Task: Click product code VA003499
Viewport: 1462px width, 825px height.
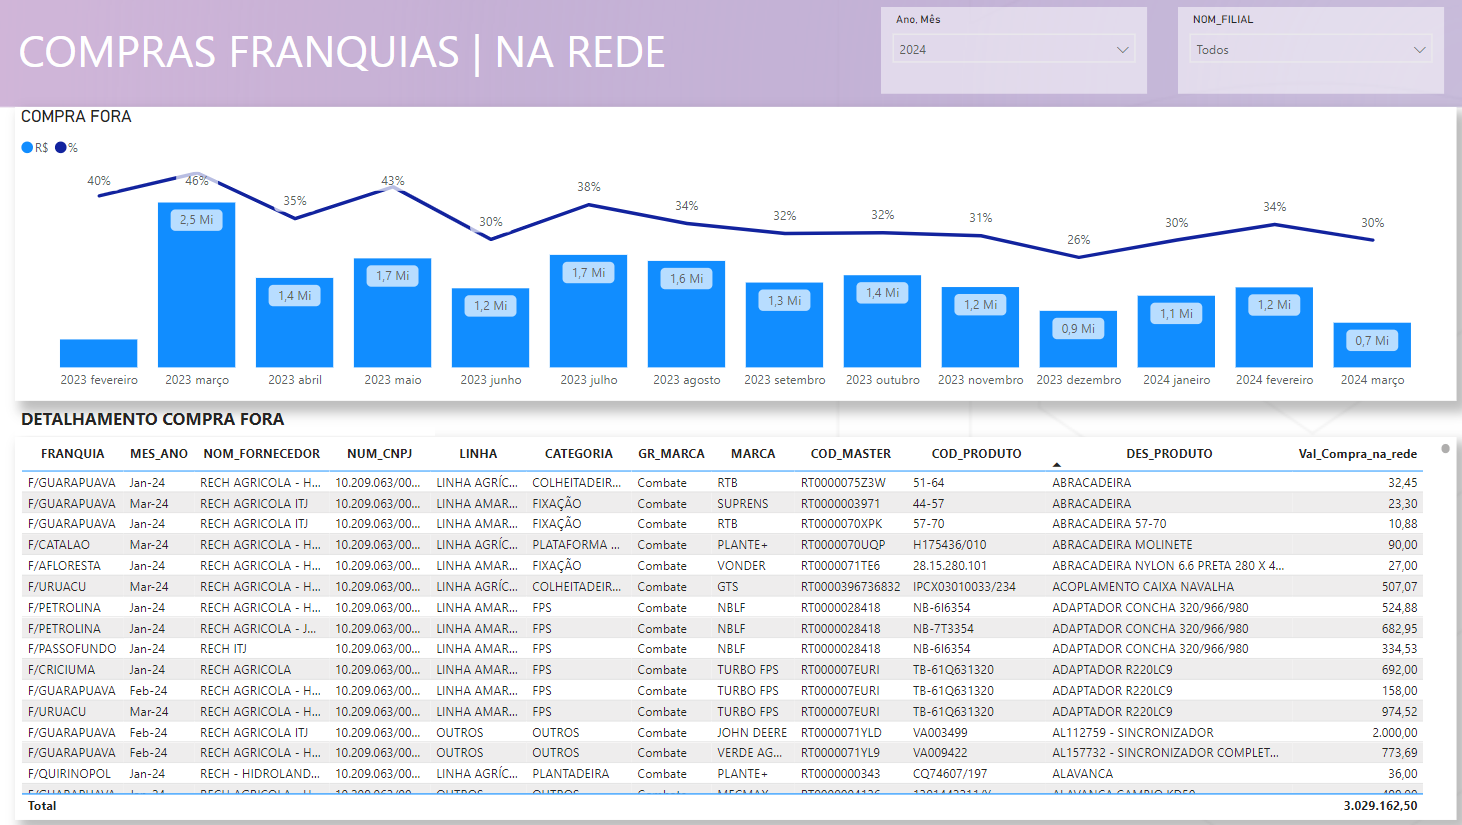Action: 940,733
